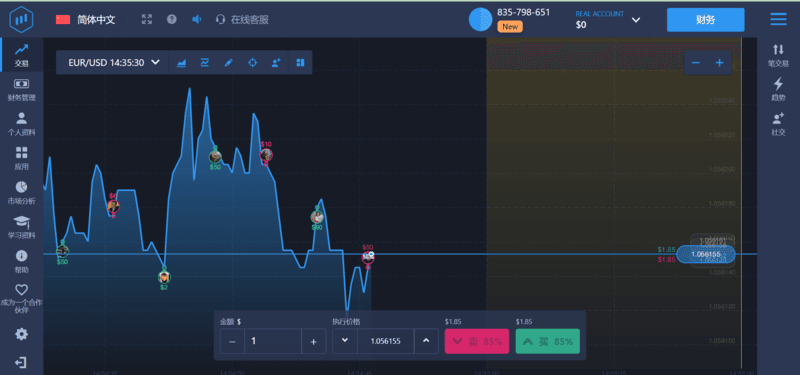Click the red 卖 85% sell button
Screen dimensions: 800x375
pos(477,341)
